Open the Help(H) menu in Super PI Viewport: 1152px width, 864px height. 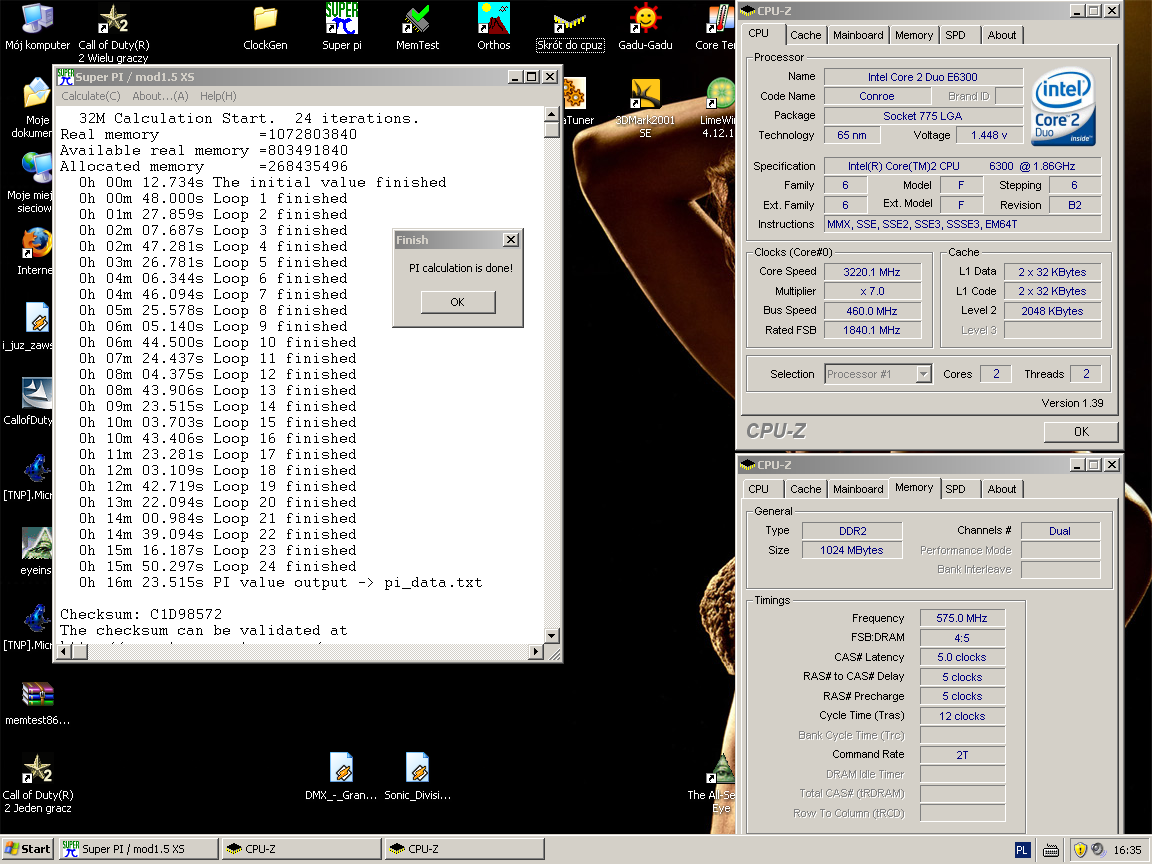point(218,96)
